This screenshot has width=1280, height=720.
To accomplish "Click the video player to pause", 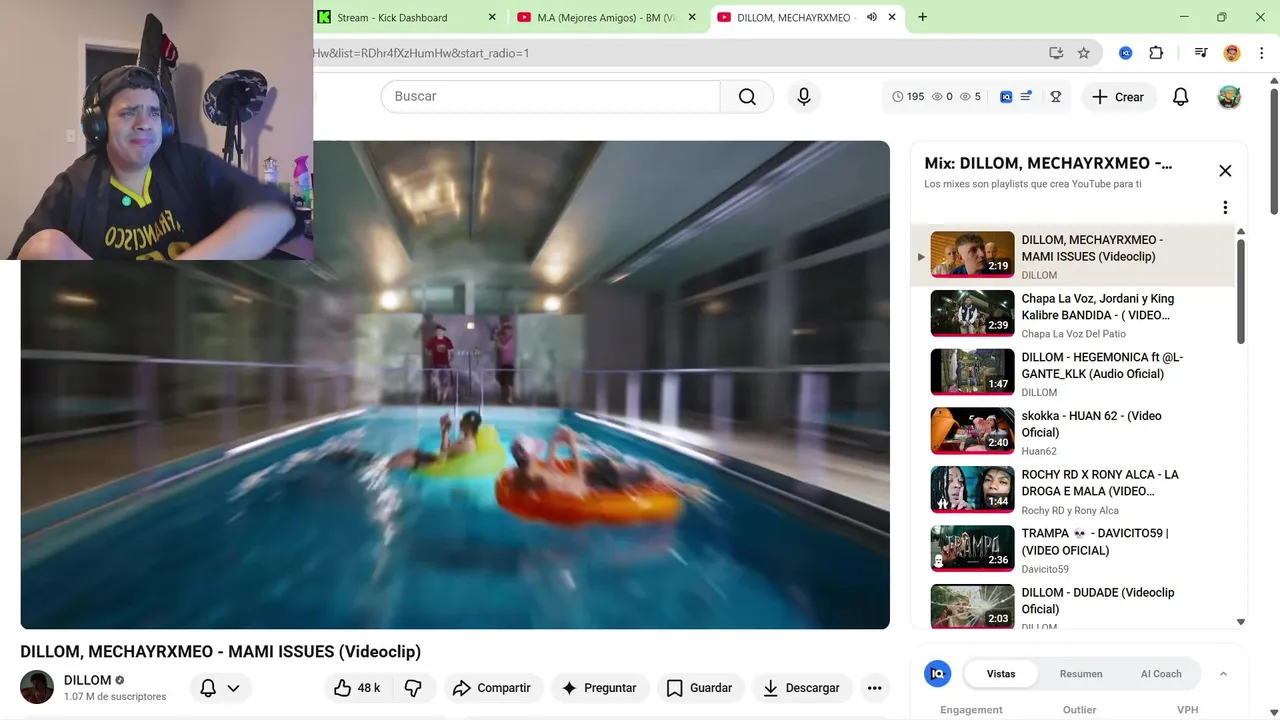I will point(455,385).
